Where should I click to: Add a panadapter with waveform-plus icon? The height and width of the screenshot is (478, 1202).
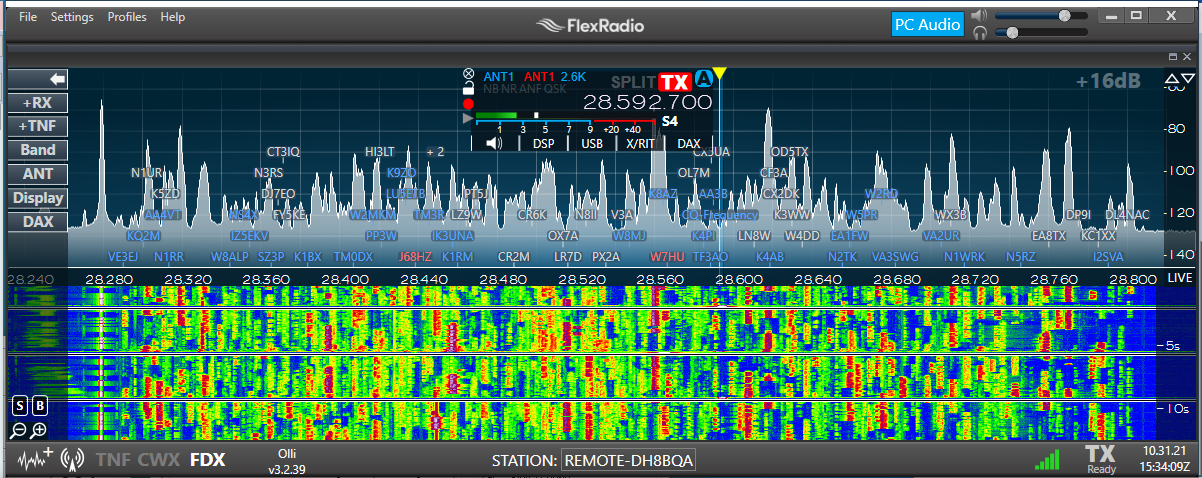(36, 459)
